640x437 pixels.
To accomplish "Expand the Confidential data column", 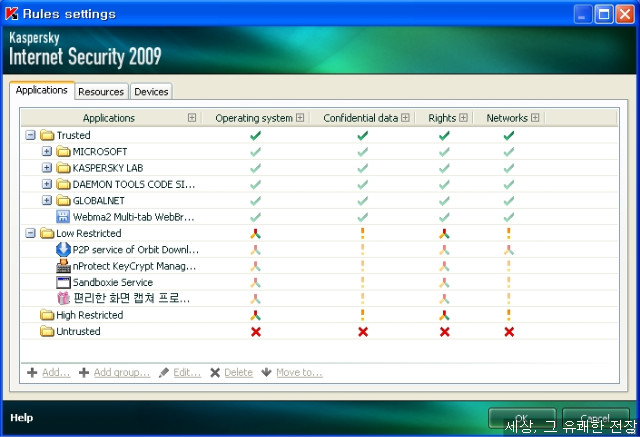I will click(405, 118).
